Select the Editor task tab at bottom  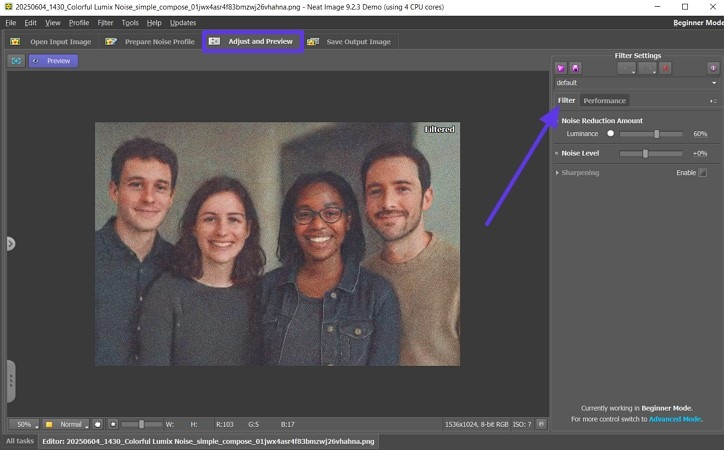click(x=208, y=441)
